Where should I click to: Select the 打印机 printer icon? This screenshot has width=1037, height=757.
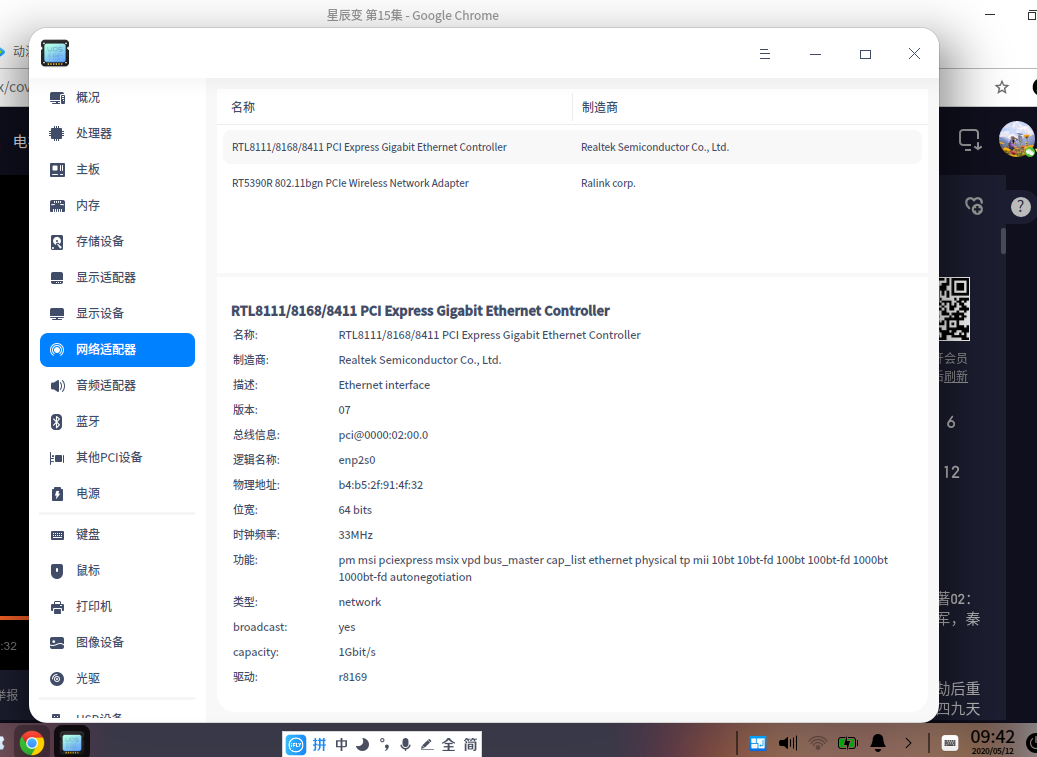(57, 607)
